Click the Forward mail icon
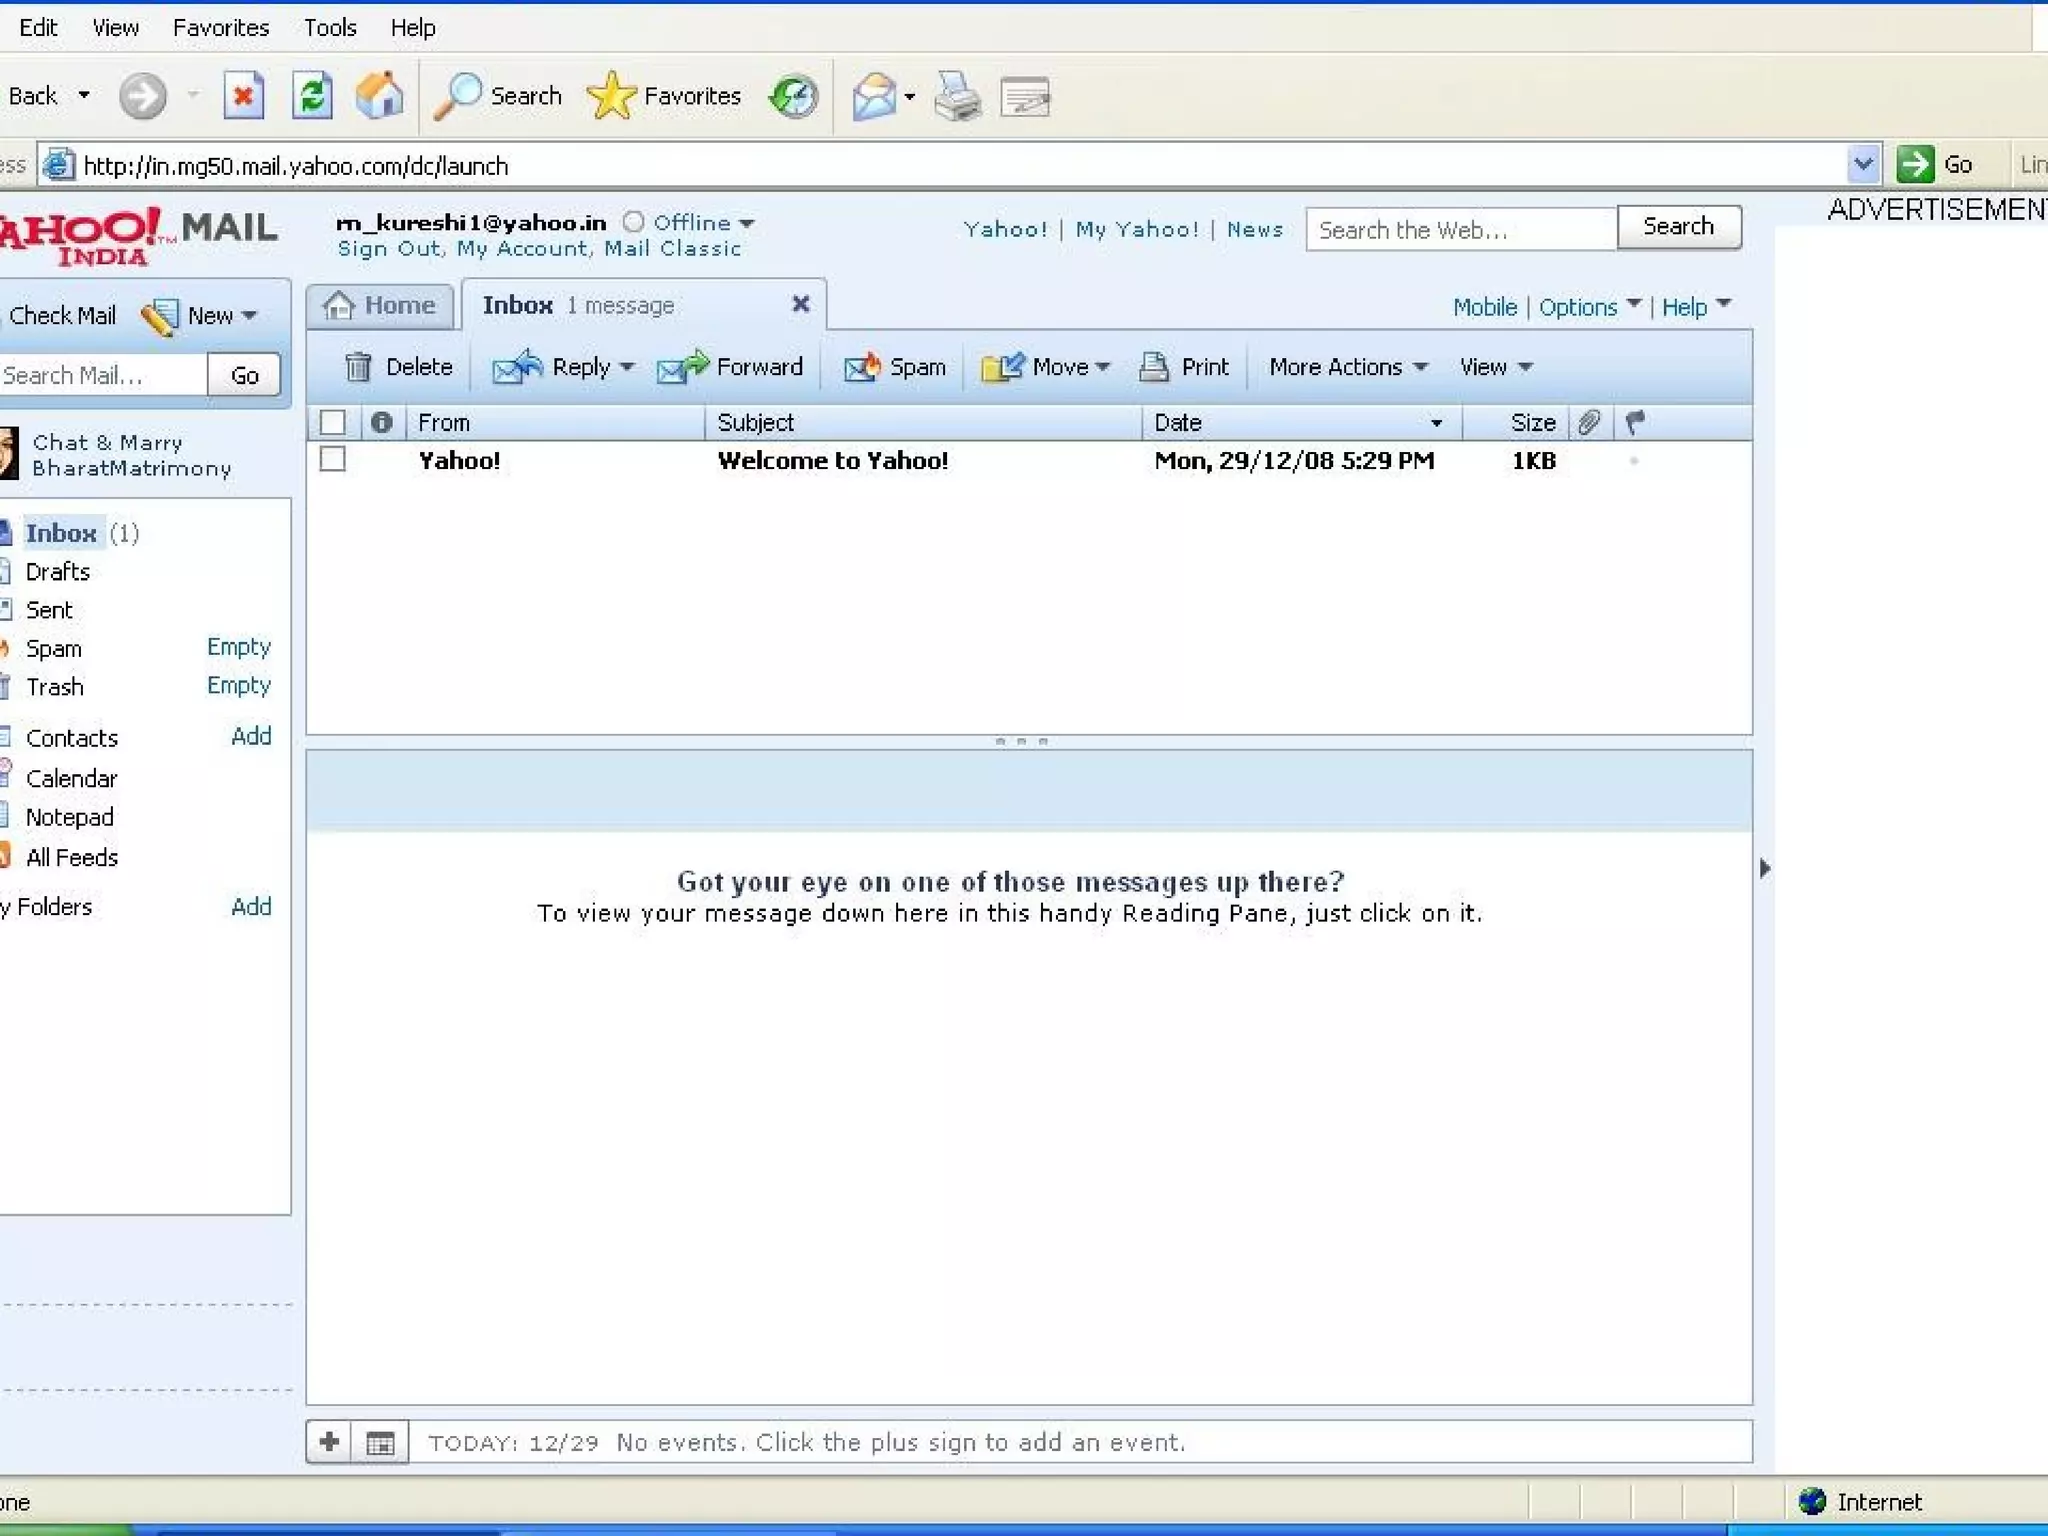Screen dimensions: 2048x1536 pyautogui.click(x=682, y=367)
